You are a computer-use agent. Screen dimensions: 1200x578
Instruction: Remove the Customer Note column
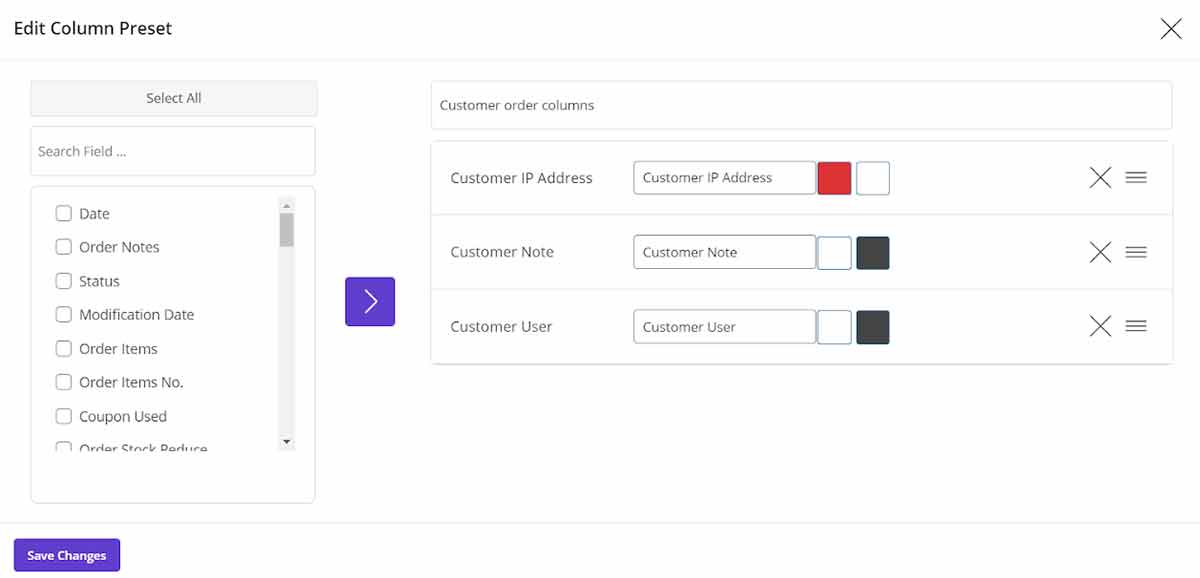(1100, 252)
